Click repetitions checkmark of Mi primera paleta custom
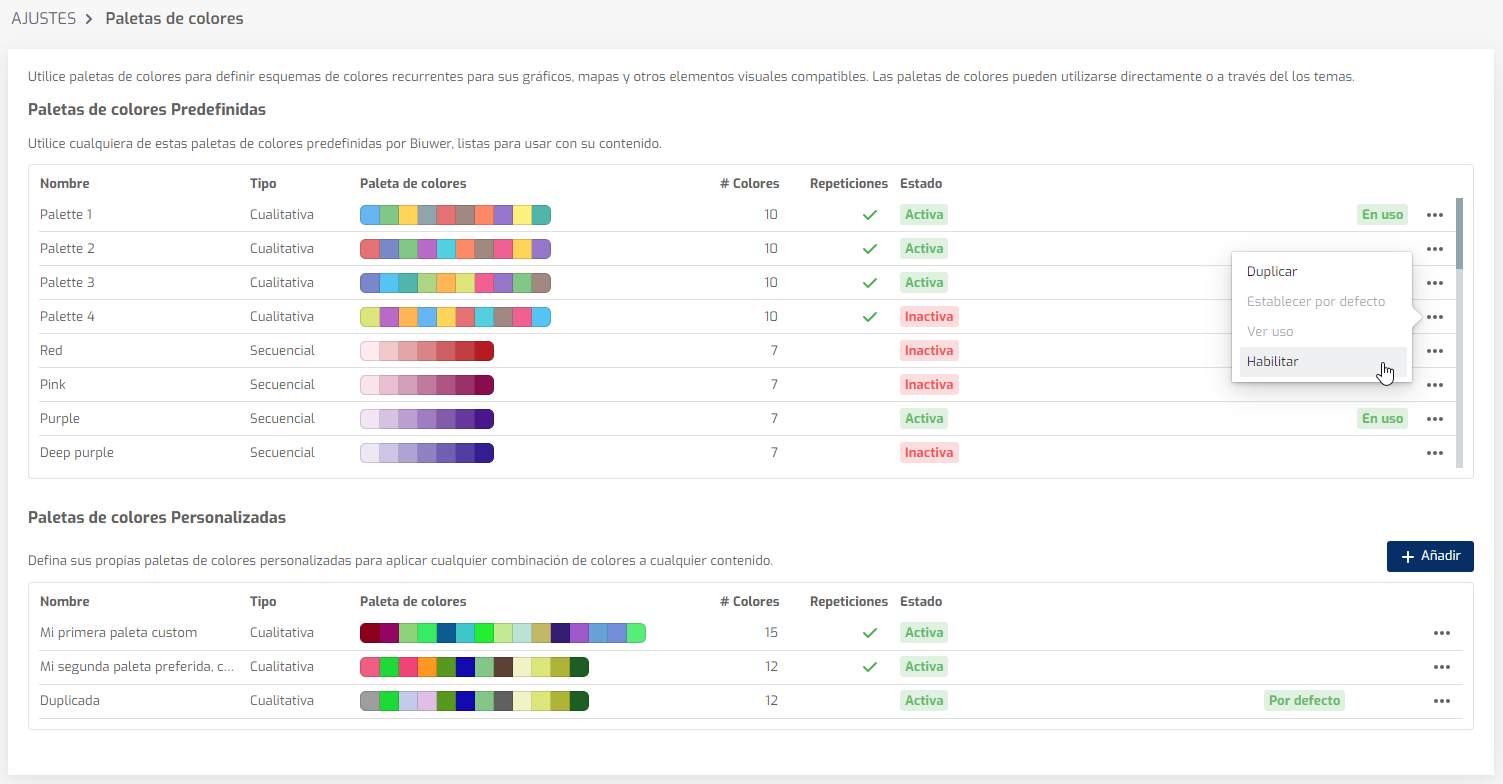 click(870, 633)
